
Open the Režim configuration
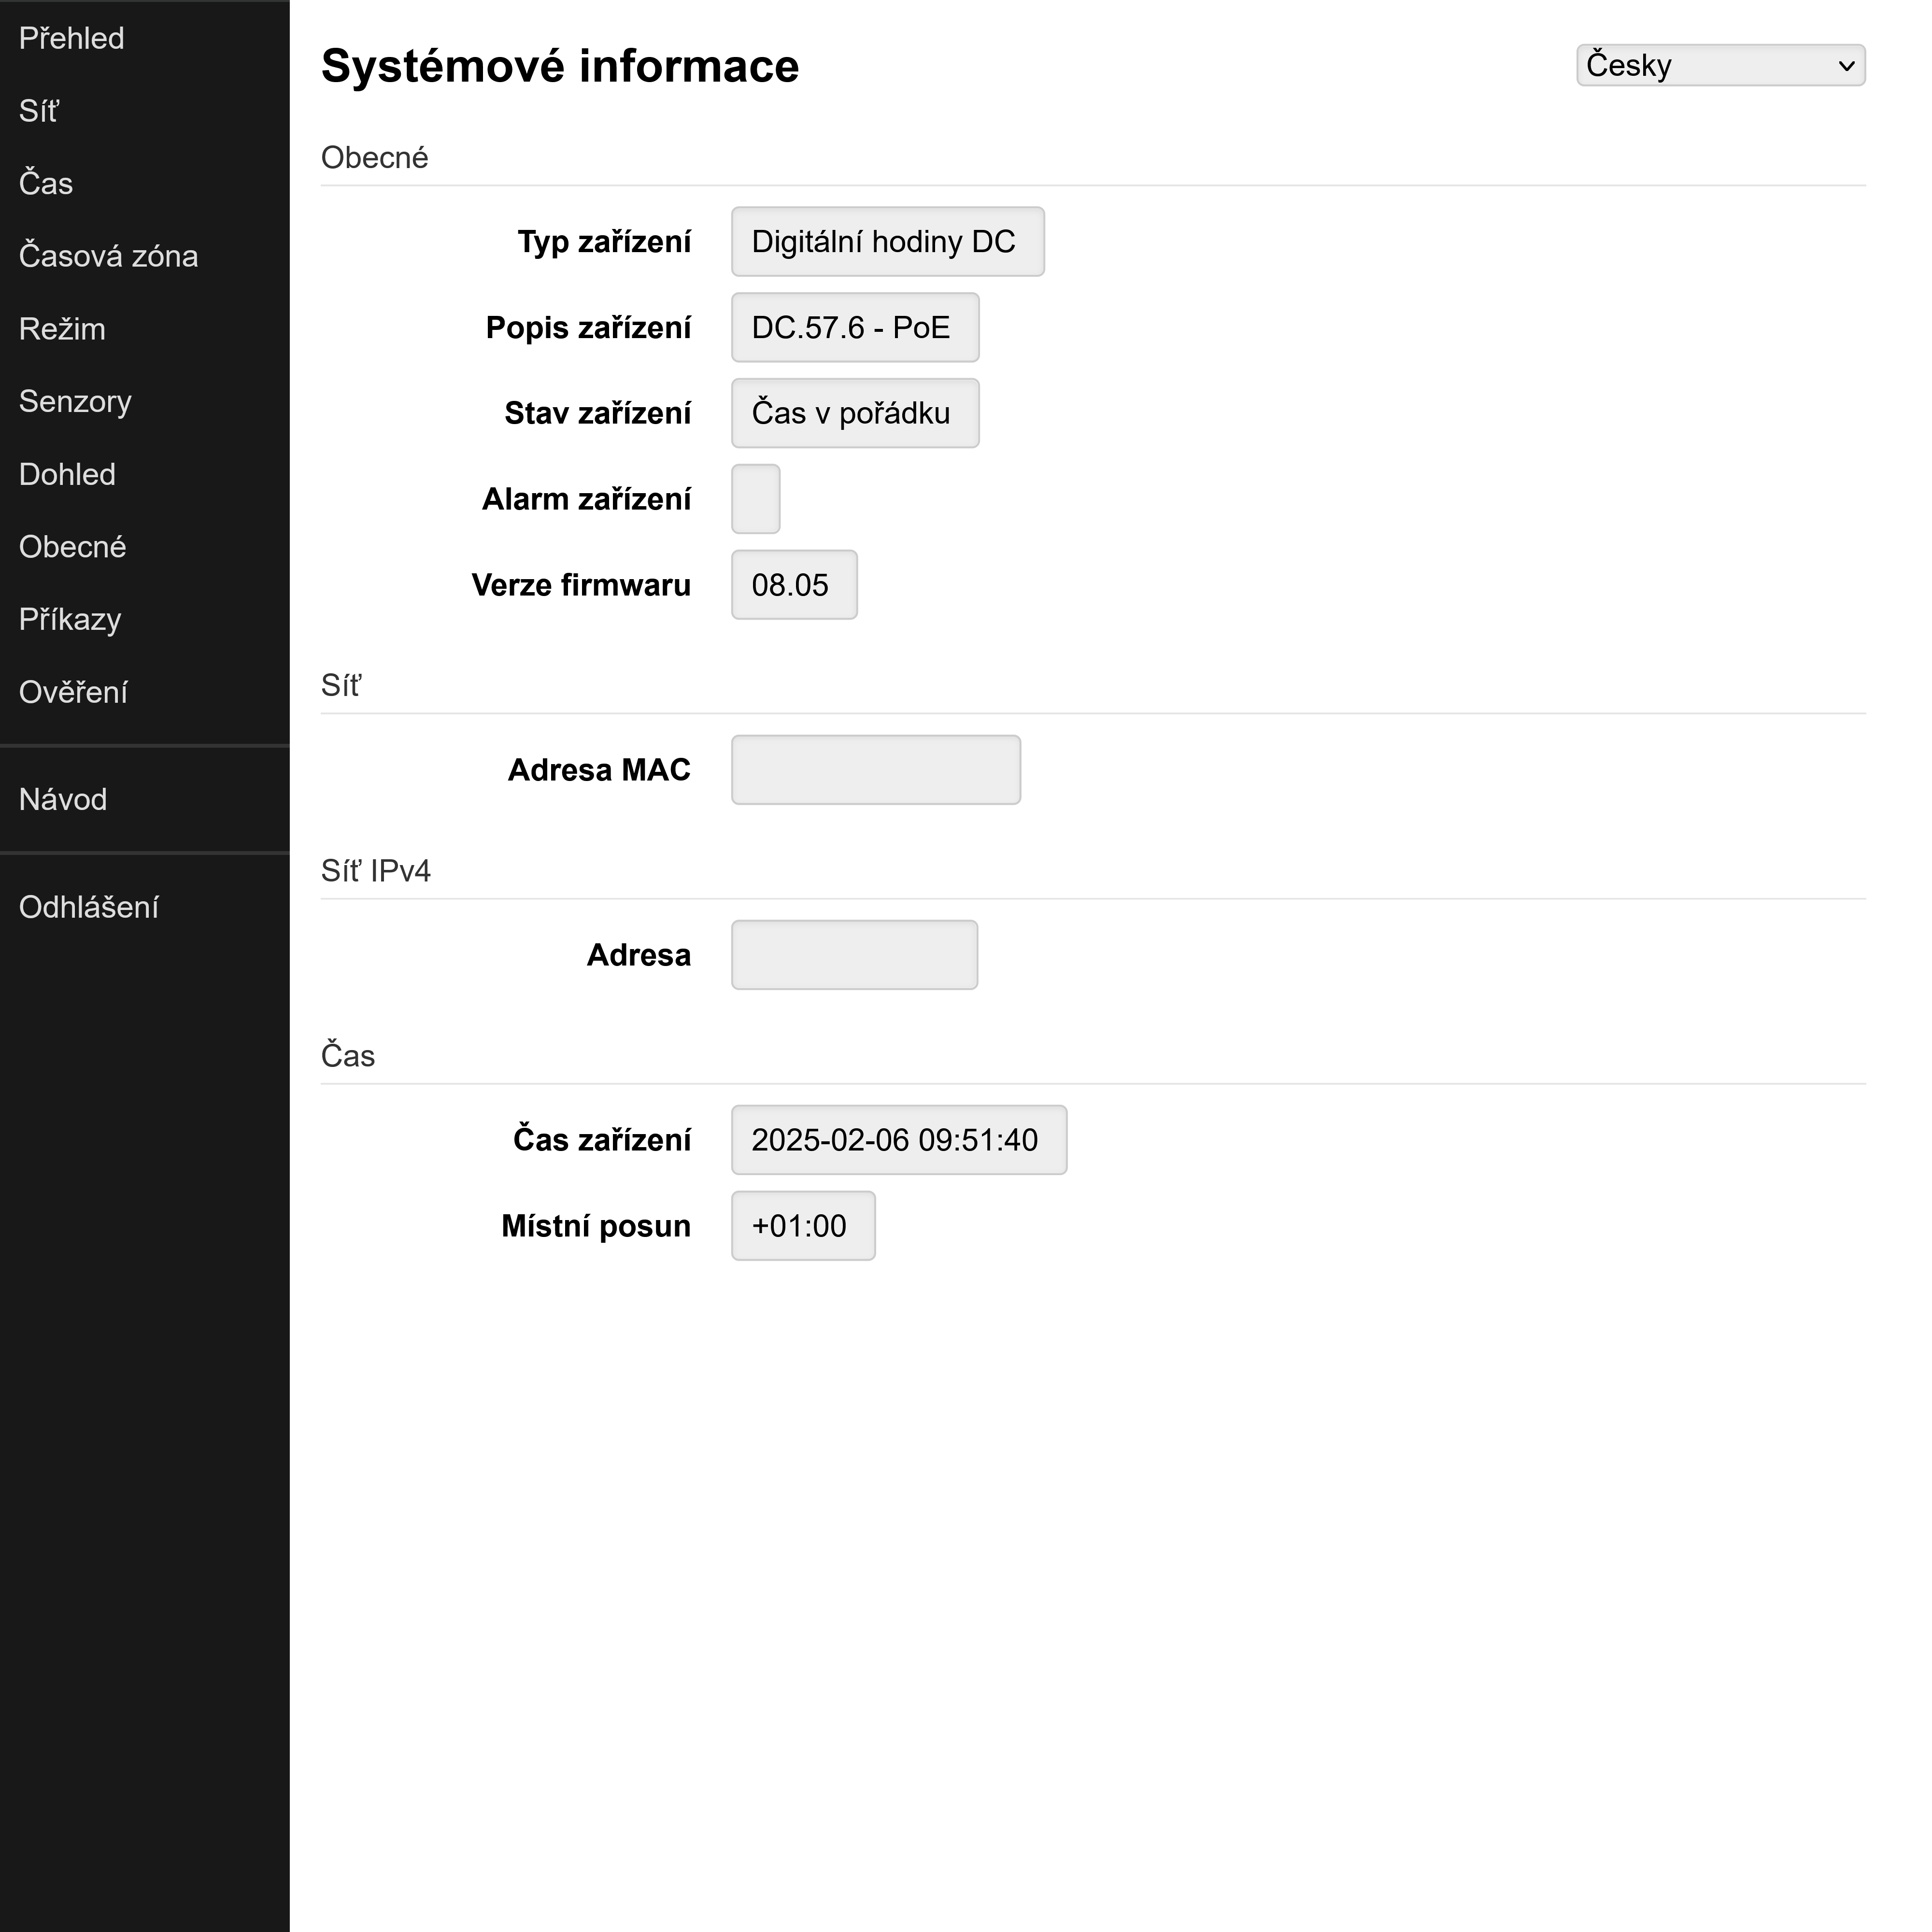(x=62, y=329)
